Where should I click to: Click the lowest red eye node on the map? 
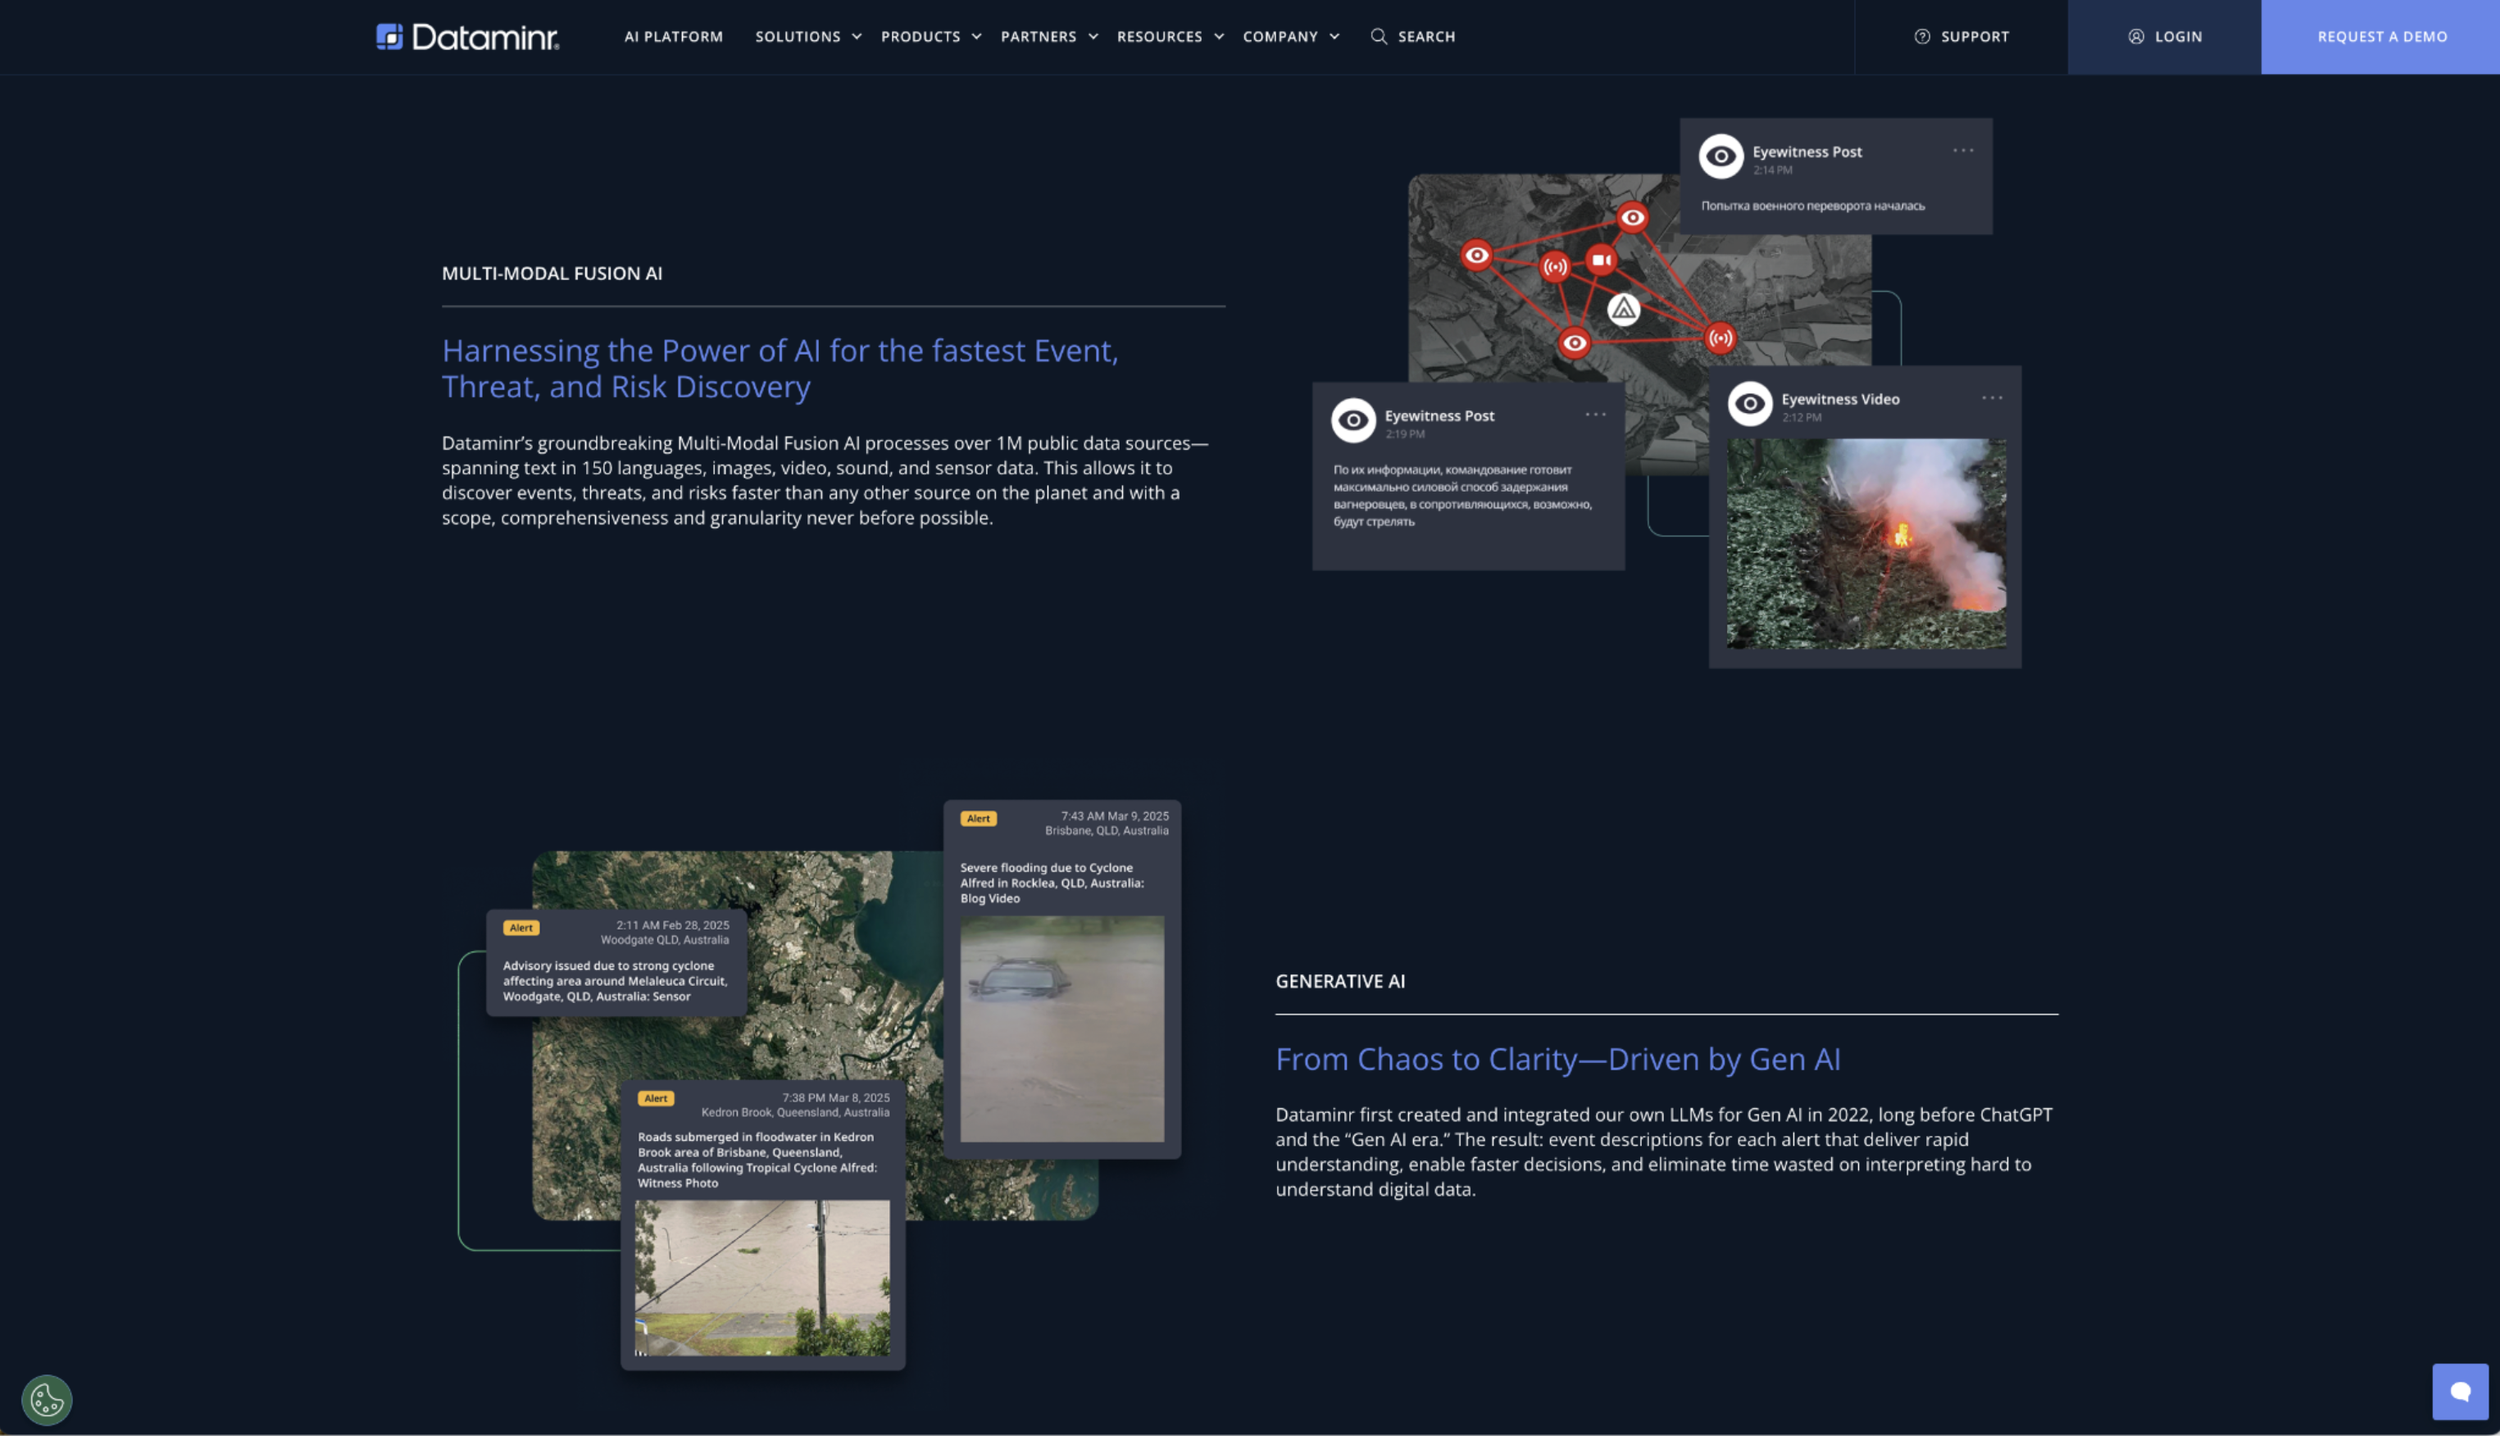point(1574,343)
